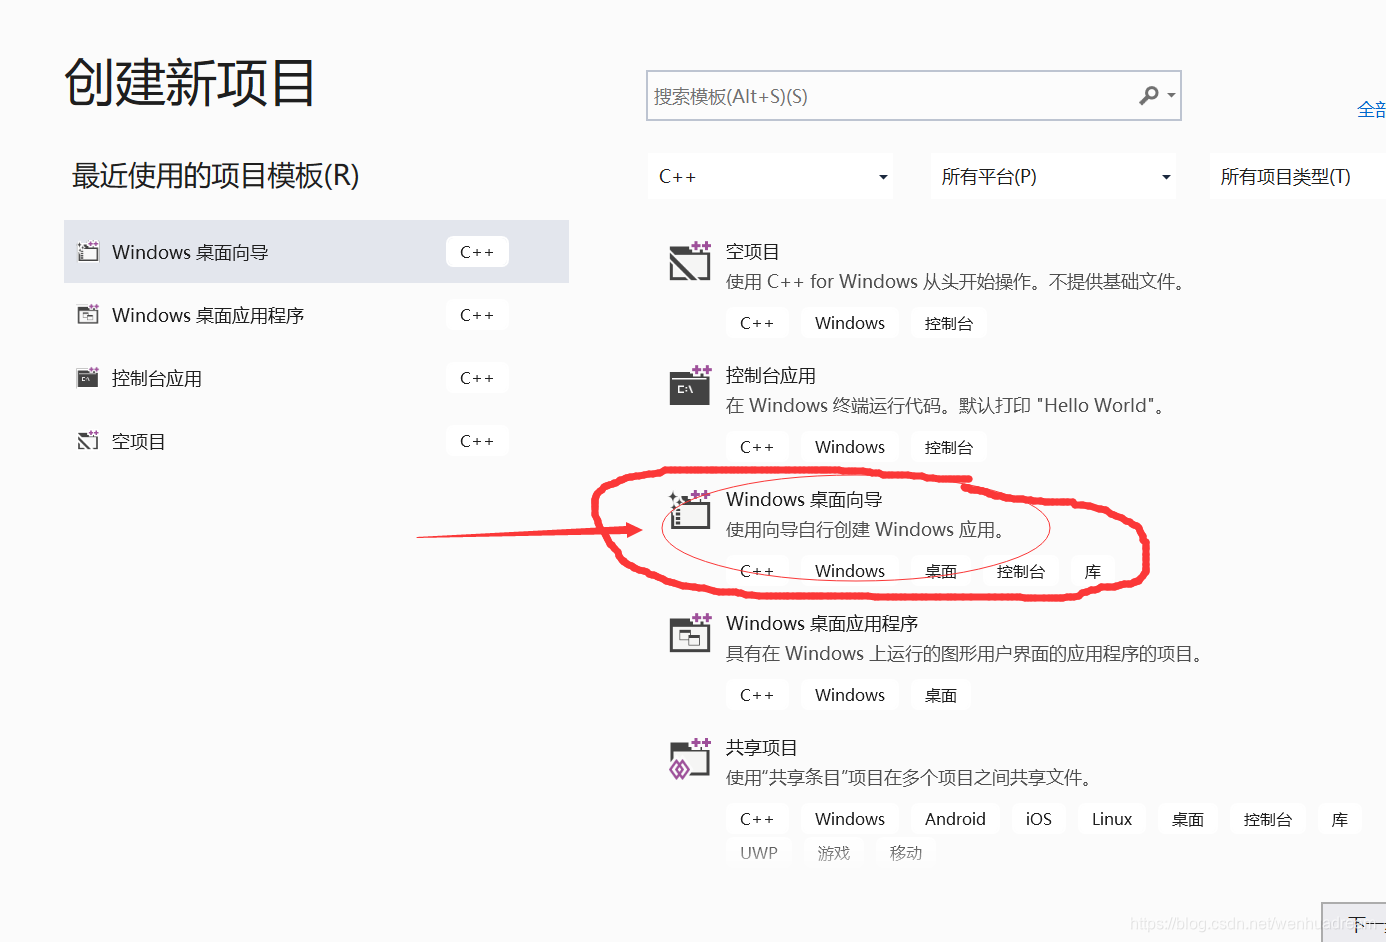Select recent template Windows 桌面向导
Image resolution: width=1386 pixels, height=942 pixels.
click(x=316, y=252)
